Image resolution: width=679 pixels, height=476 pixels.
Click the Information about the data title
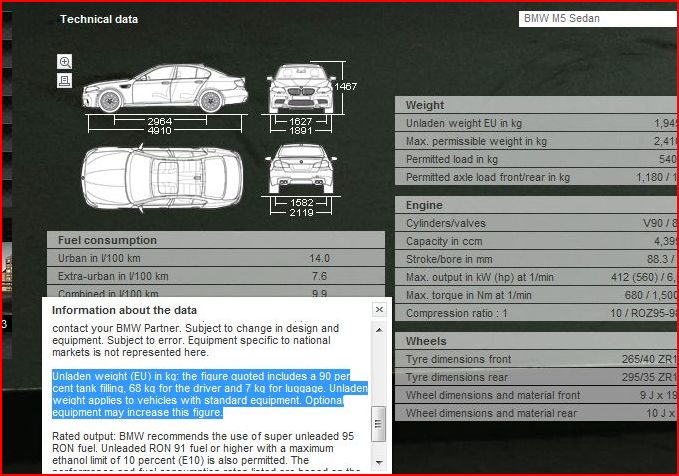click(x=124, y=310)
